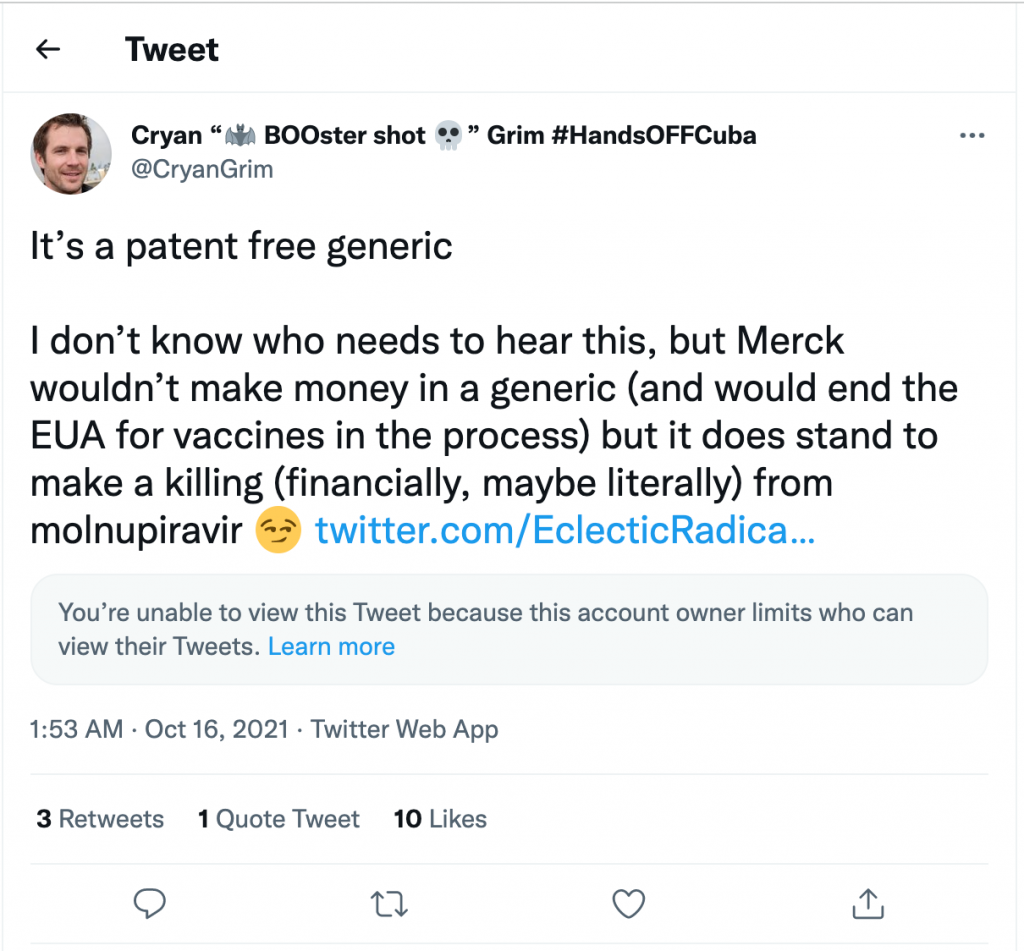Viewport: 1024px width, 951px height.
Task: Like the tweet with heart icon
Action: pyautogui.click(x=628, y=903)
